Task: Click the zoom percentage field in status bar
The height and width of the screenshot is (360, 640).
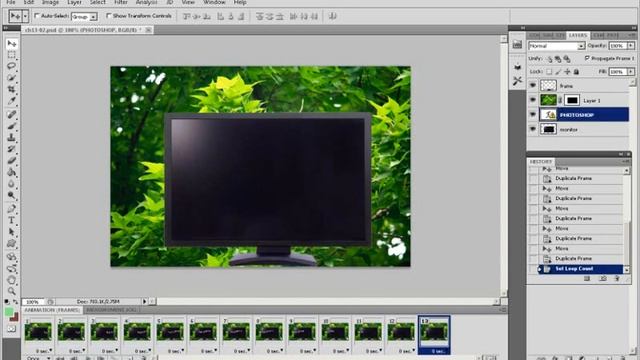Action: 33,302
